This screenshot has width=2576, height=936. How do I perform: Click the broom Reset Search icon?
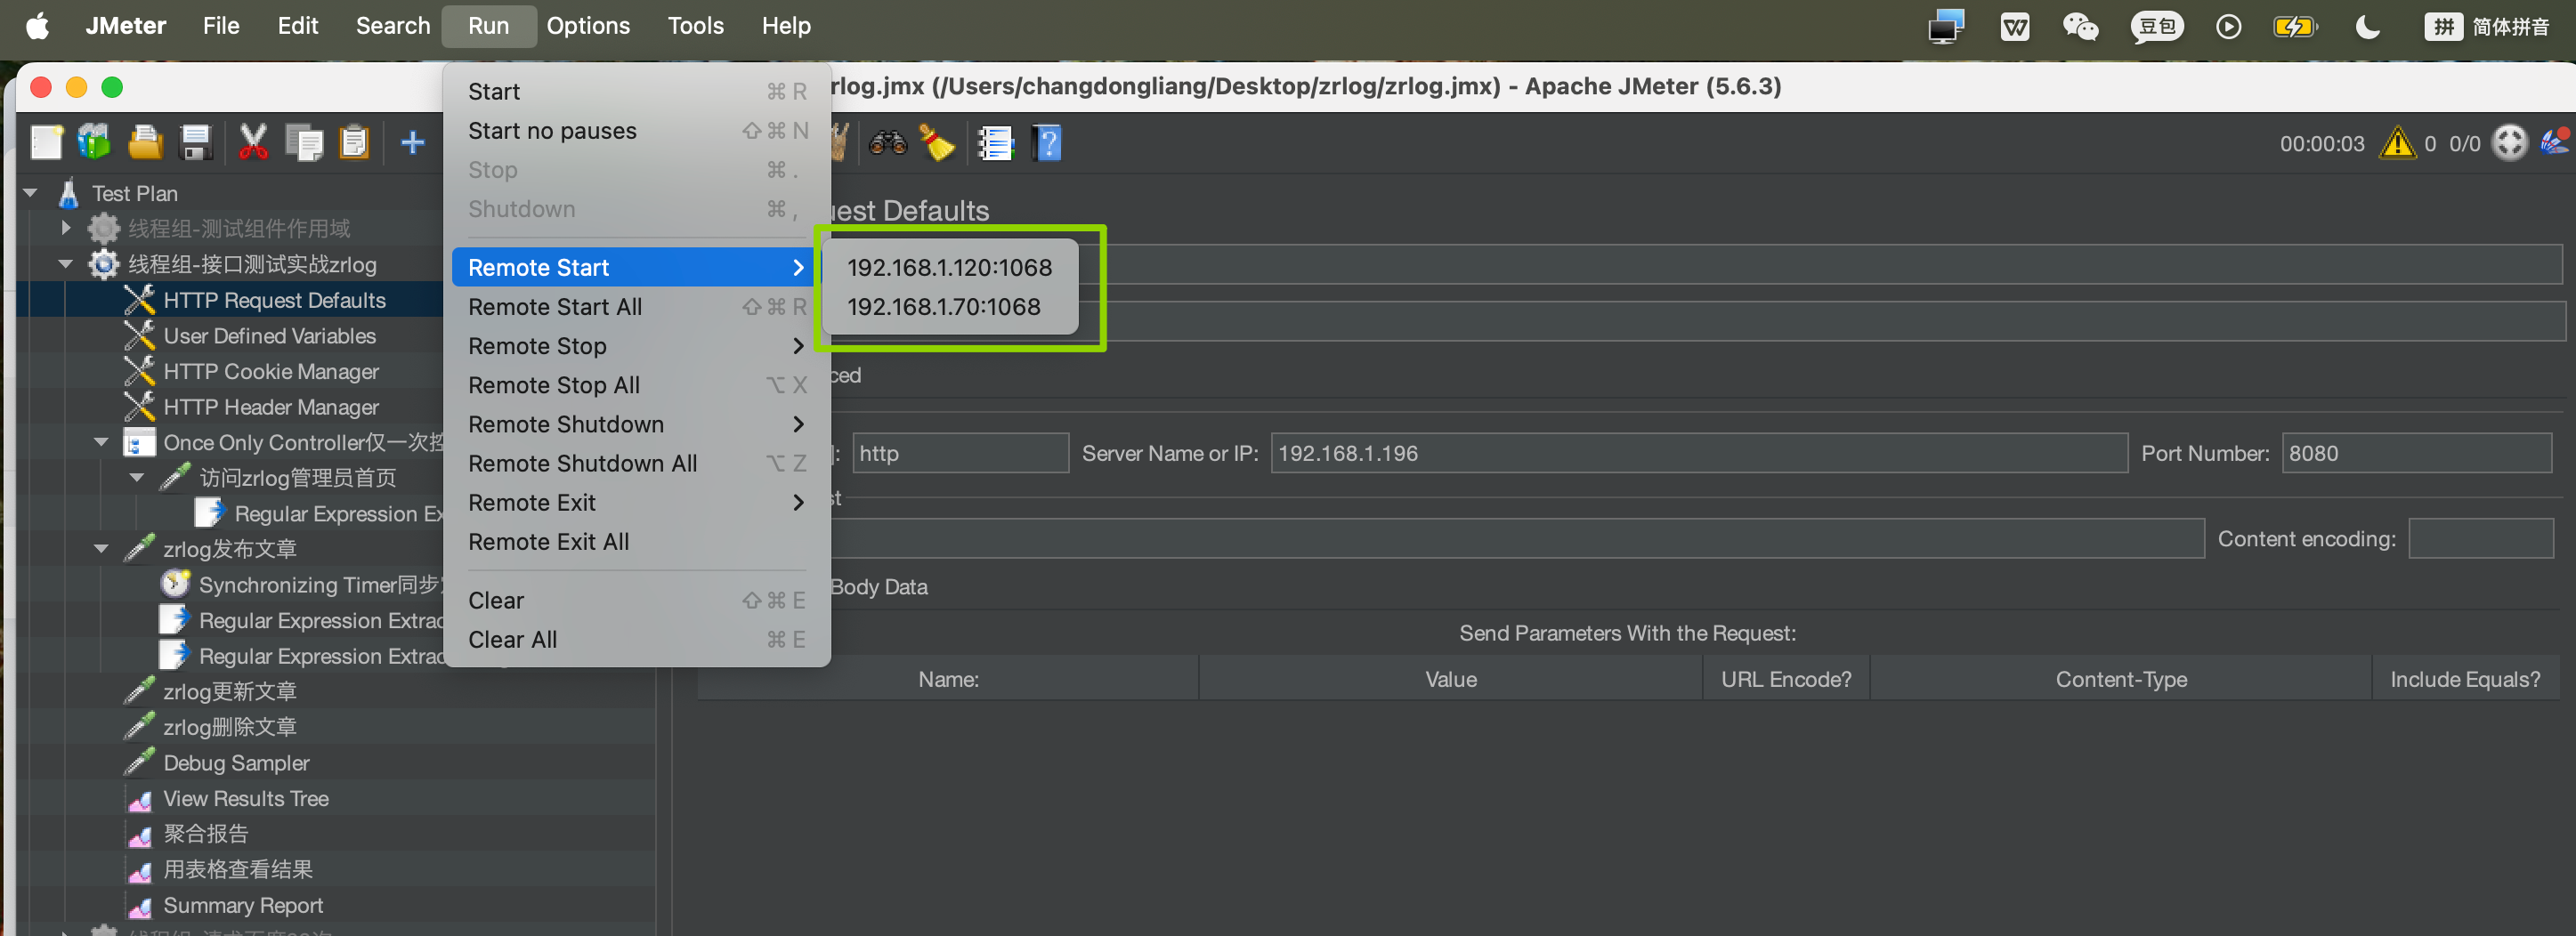(937, 143)
